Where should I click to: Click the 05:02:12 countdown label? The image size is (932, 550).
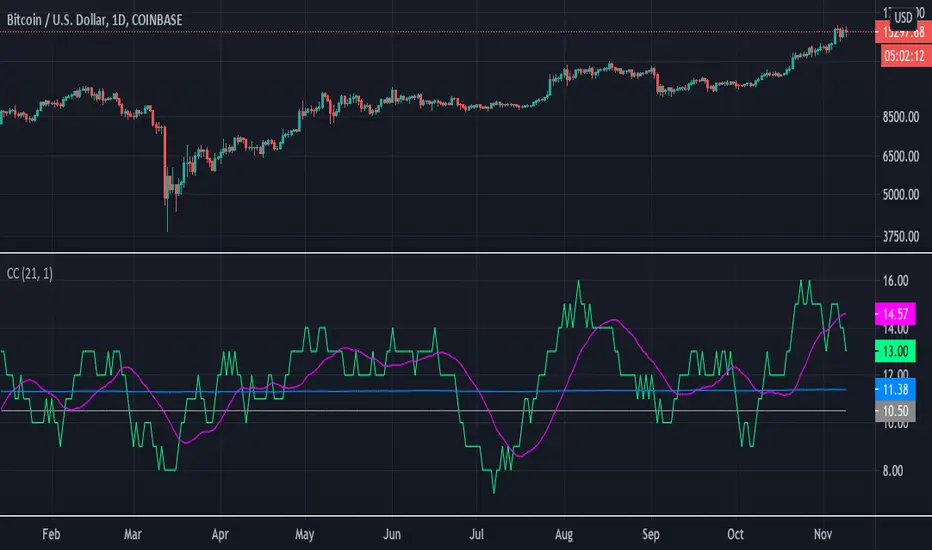(x=904, y=56)
